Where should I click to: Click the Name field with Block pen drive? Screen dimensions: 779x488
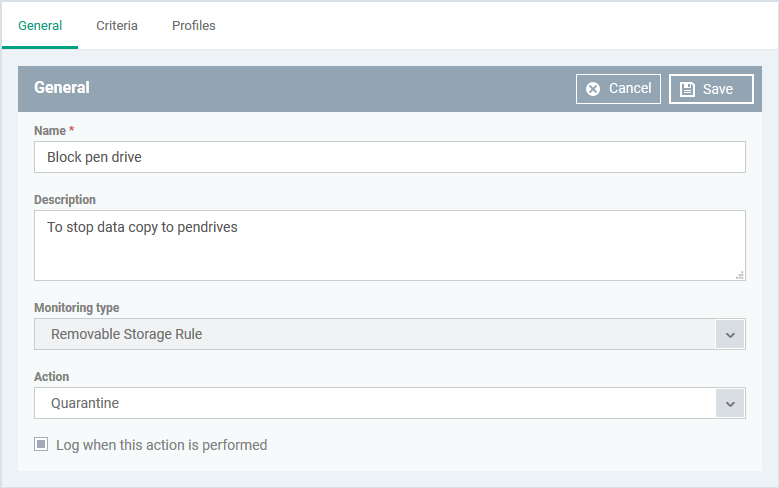click(390, 157)
